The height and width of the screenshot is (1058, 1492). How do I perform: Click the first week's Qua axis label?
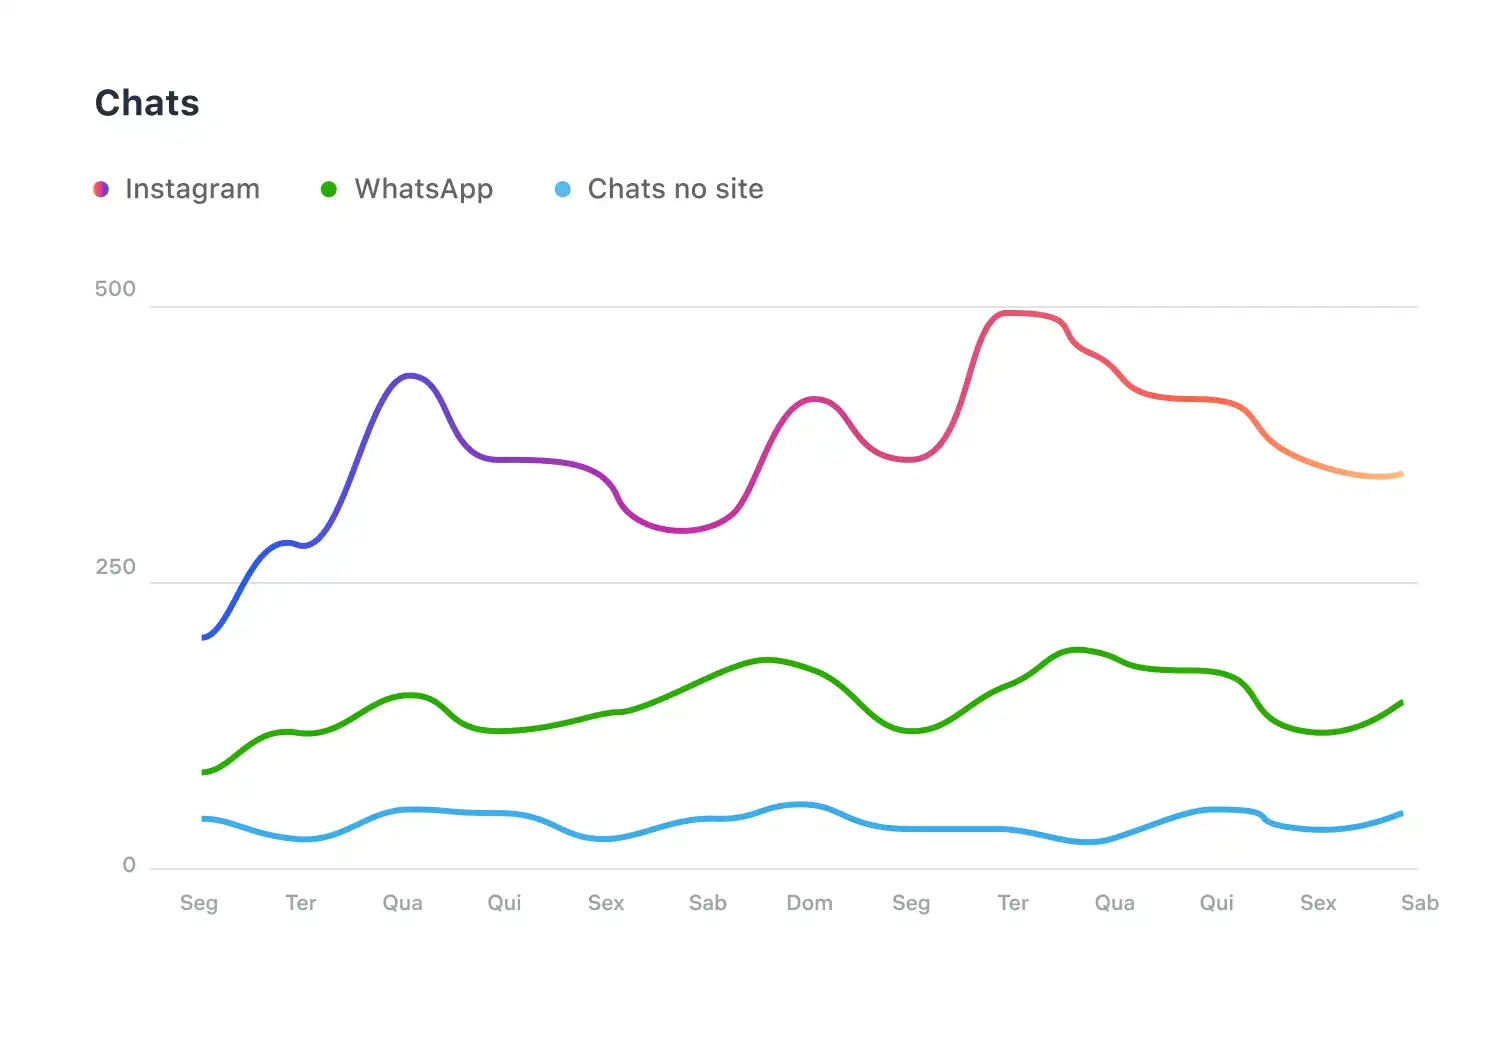pos(402,903)
